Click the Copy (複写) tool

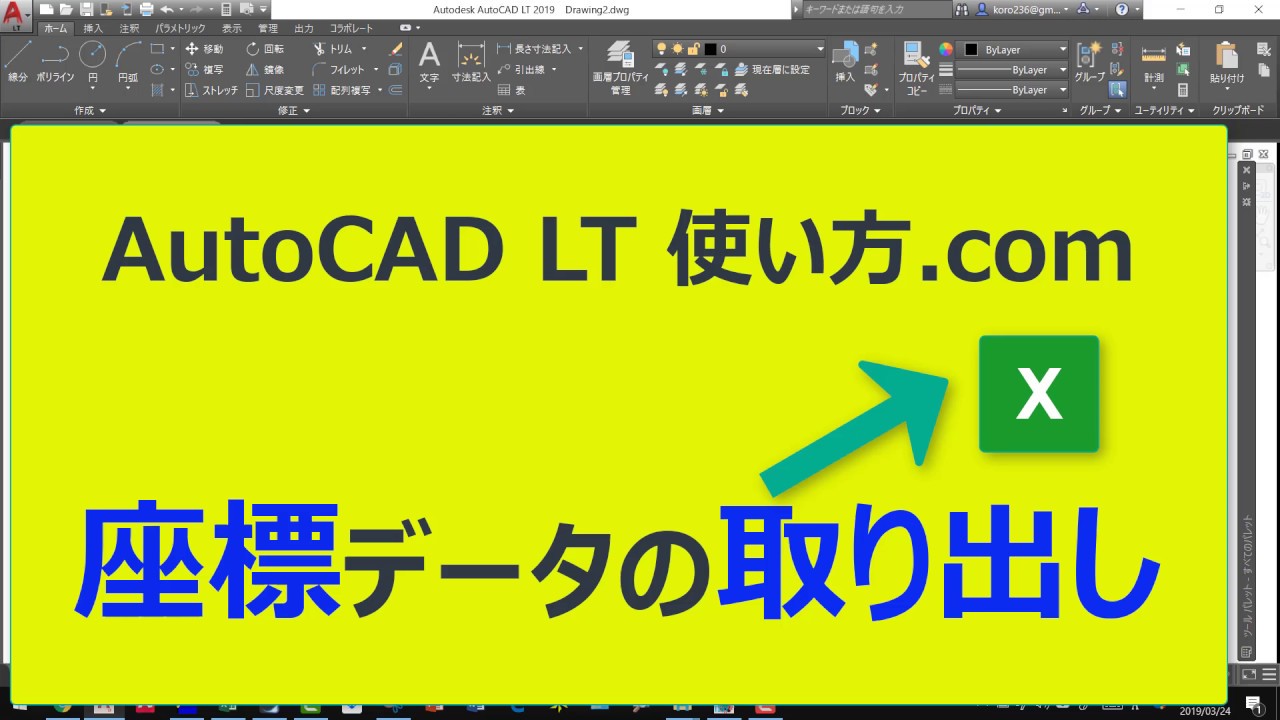(204, 70)
